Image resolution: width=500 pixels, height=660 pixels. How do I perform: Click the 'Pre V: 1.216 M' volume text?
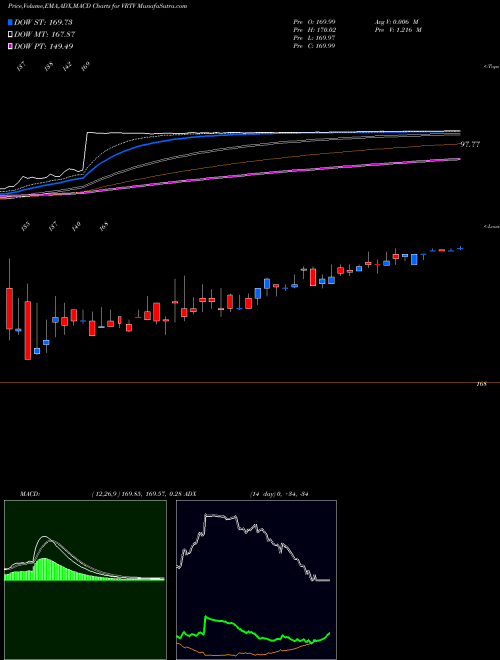click(397, 30)
